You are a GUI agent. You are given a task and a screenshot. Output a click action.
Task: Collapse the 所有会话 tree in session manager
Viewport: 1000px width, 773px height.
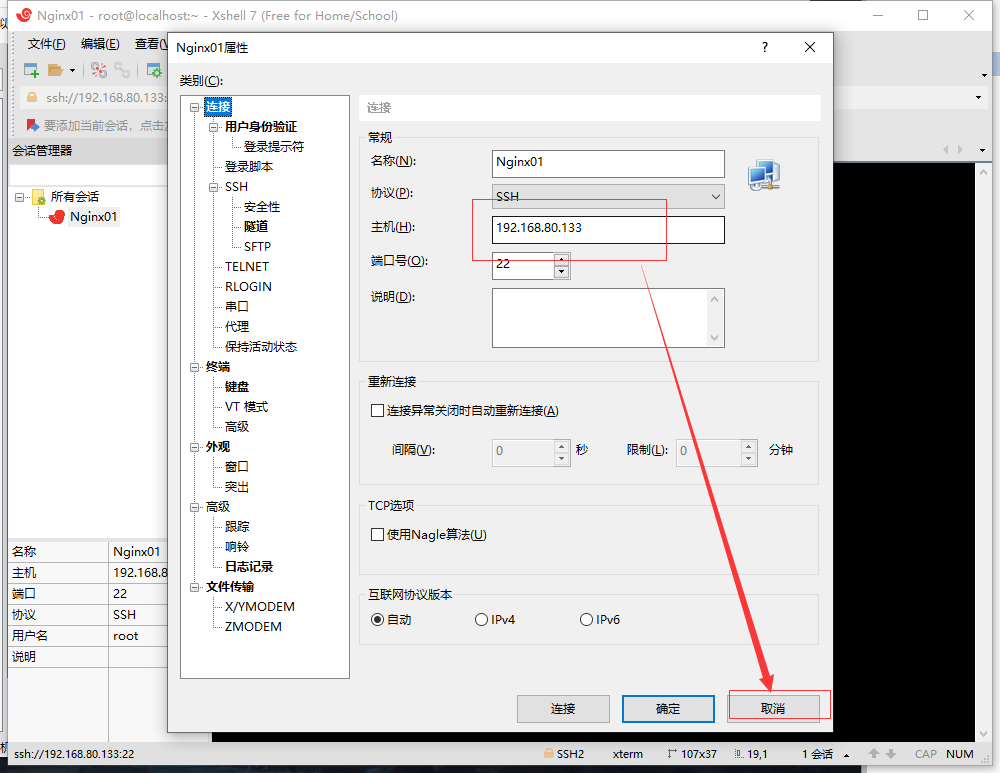point(20,197)
